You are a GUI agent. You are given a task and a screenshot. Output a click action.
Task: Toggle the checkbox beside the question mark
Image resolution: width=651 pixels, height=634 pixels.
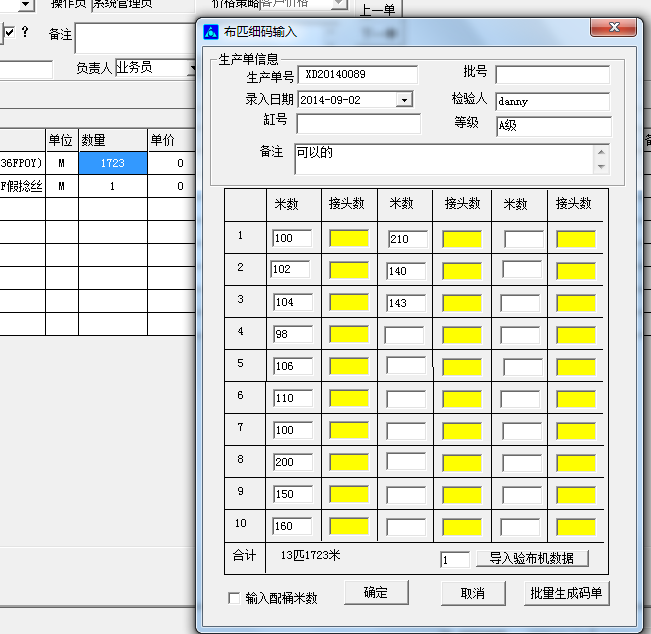click(x=10, y=32)
